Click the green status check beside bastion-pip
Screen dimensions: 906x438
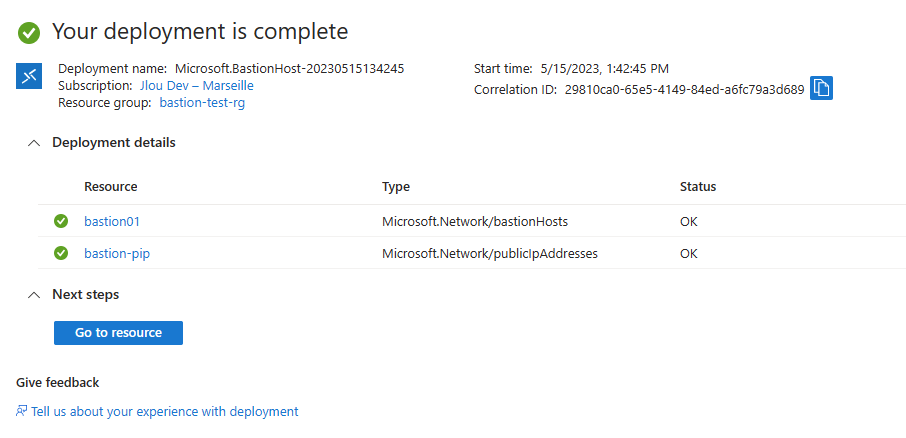pyautogui.click(x=61, y=253)
